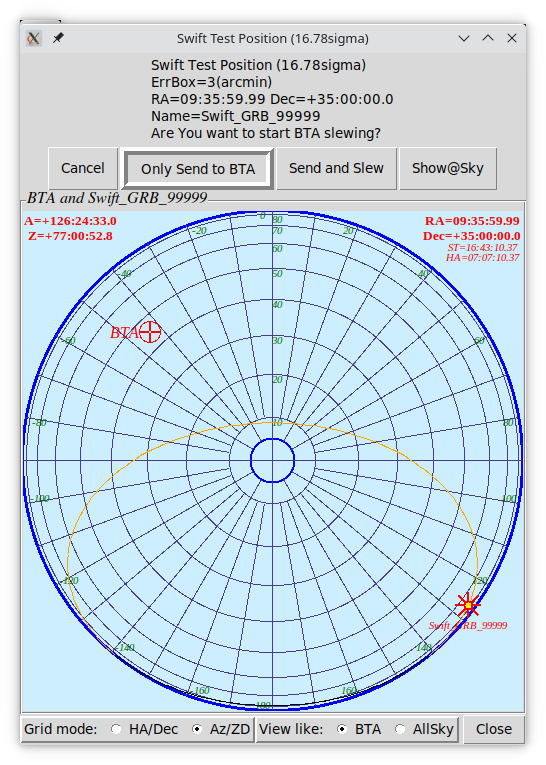Switch the view to AllSky radio option
This screenshot has height=765, width=546.
tap(400, 729)
